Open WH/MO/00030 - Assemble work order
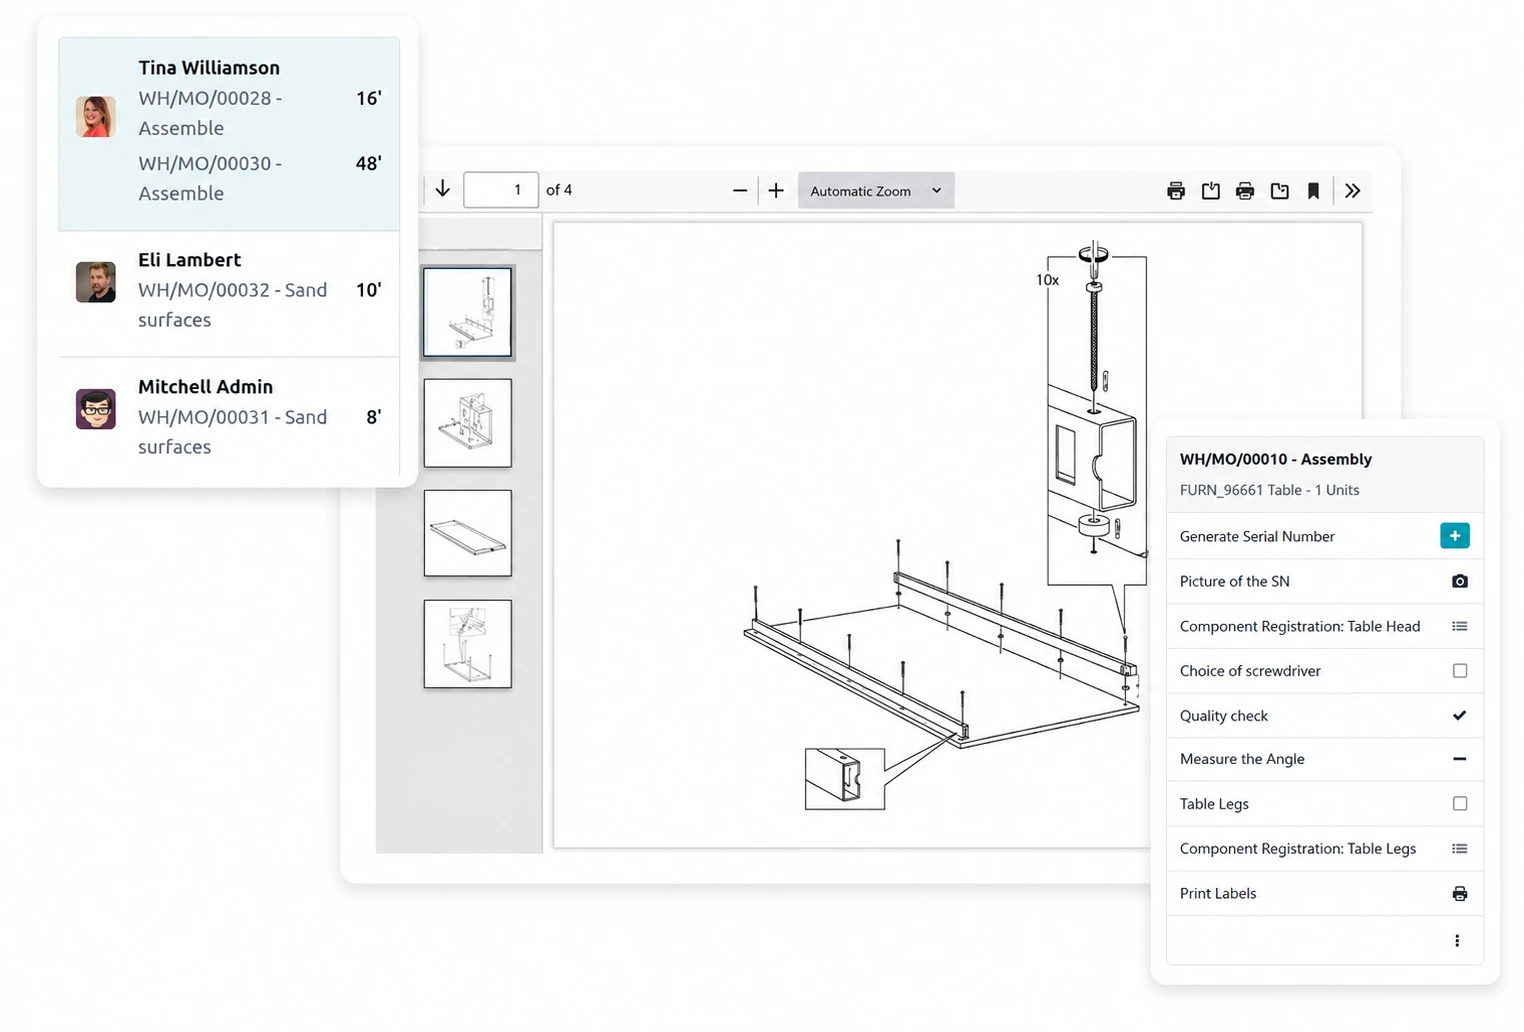The image size is (1524, 1032). pos(210,178)
